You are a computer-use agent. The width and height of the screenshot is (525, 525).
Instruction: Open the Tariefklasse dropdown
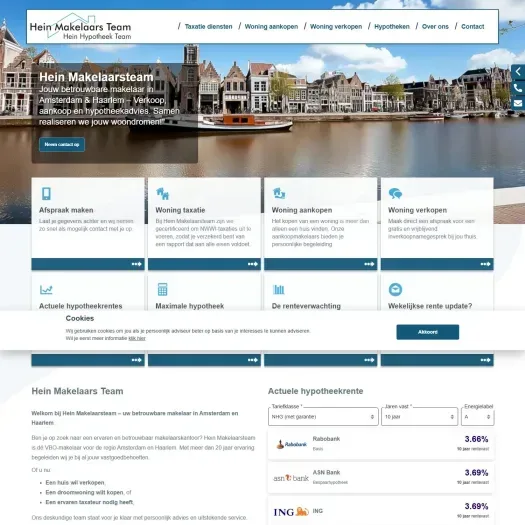point(323,417)
